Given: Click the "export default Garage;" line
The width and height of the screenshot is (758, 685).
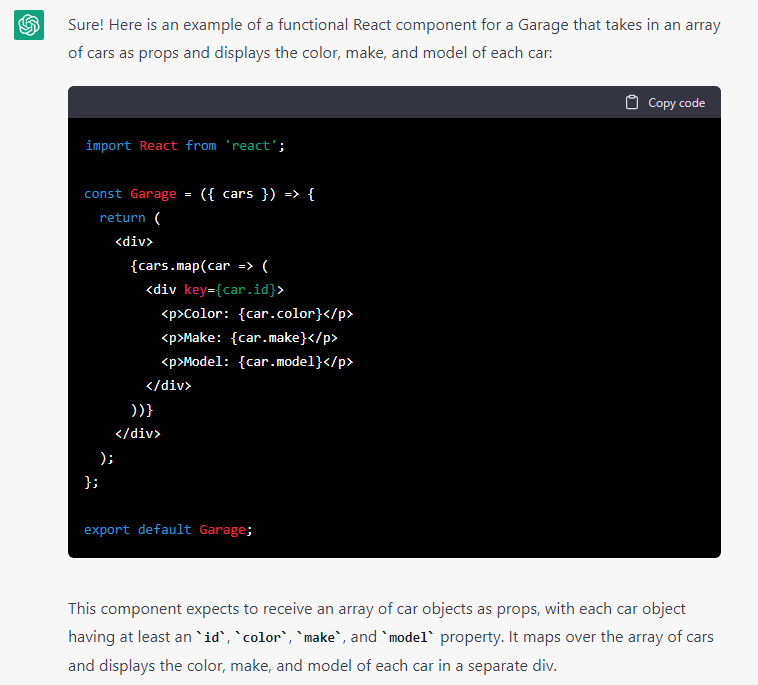Looking at the screenshot, I should click(168, 530).
